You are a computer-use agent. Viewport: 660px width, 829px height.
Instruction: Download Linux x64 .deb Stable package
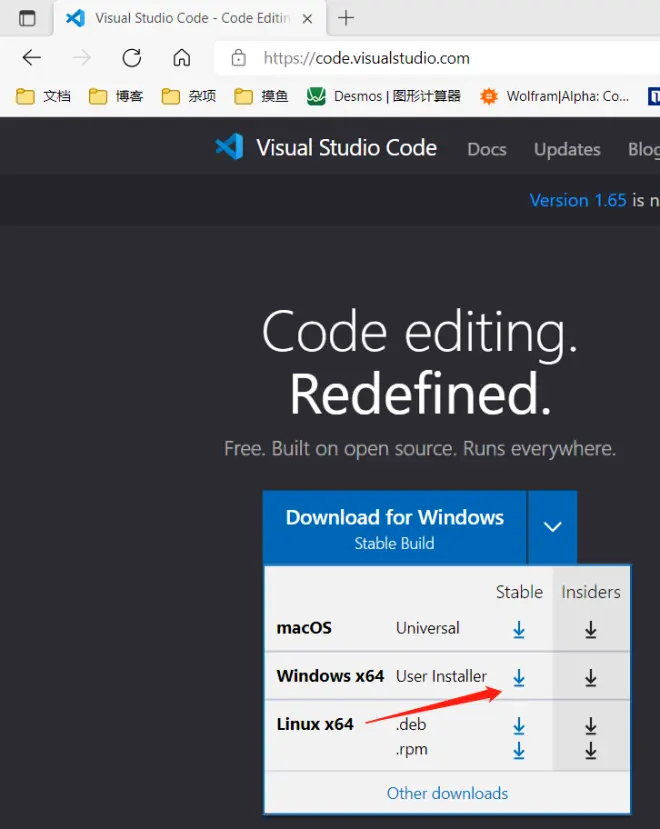point(519,725)
